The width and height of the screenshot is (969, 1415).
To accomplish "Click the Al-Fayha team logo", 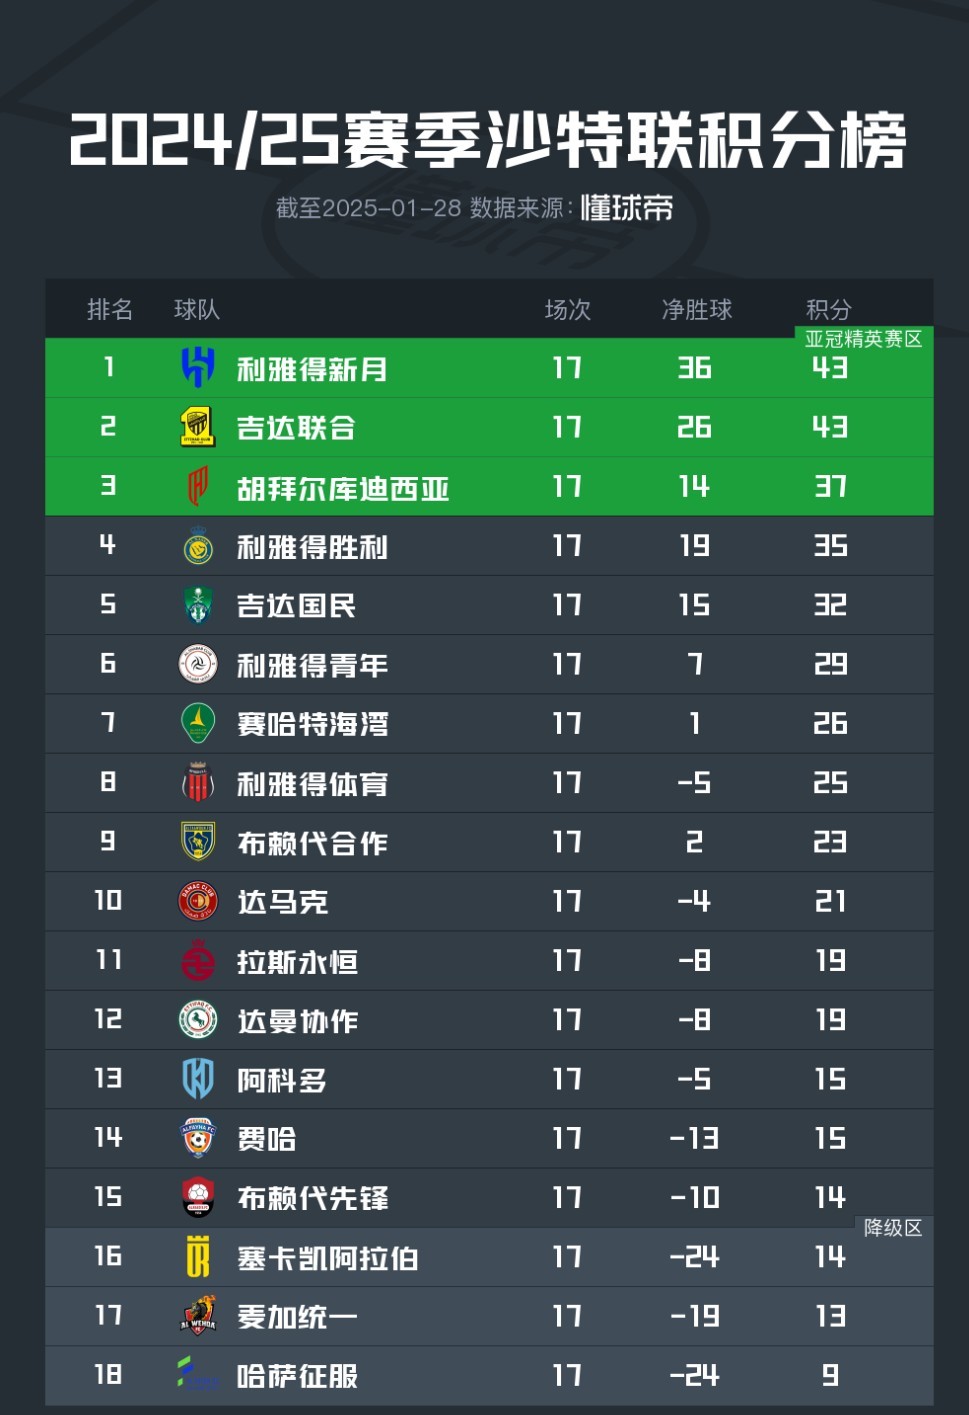I will click(198, 1138).
